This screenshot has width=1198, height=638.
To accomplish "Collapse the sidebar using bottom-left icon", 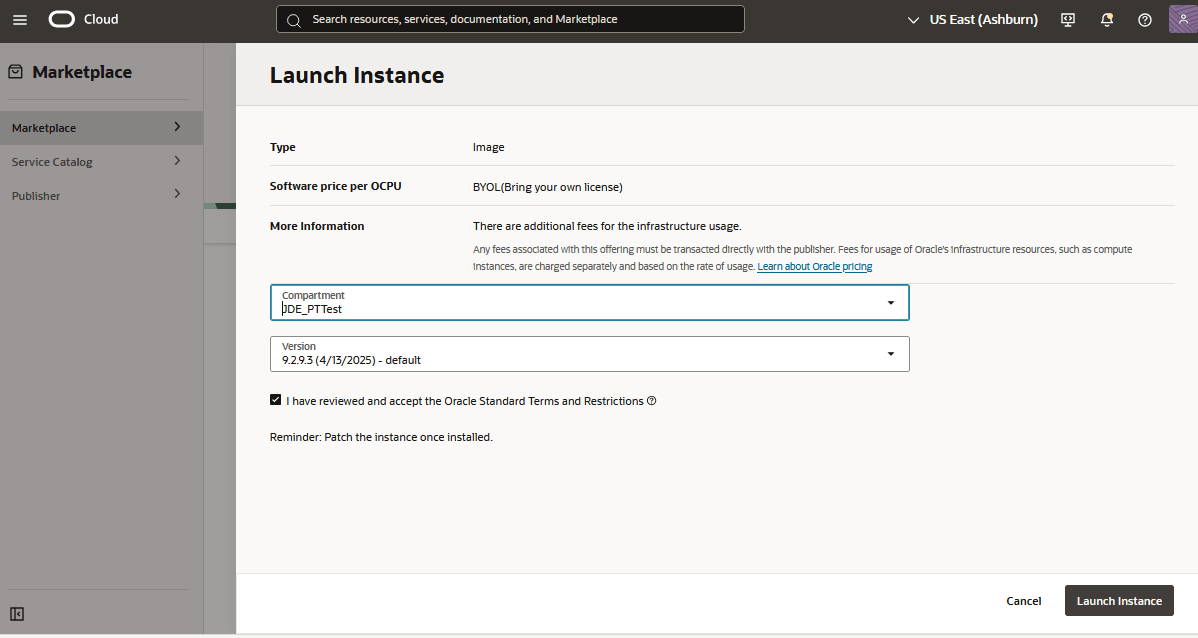I will point(17,613).
